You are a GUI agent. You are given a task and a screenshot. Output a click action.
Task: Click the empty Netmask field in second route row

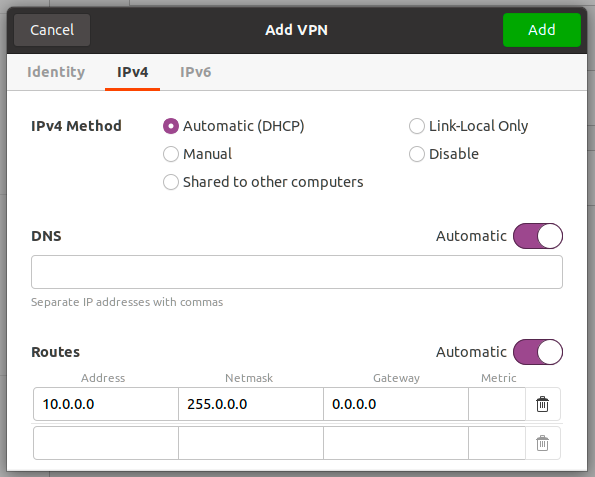pyautogui.click(x=251, y=443)
